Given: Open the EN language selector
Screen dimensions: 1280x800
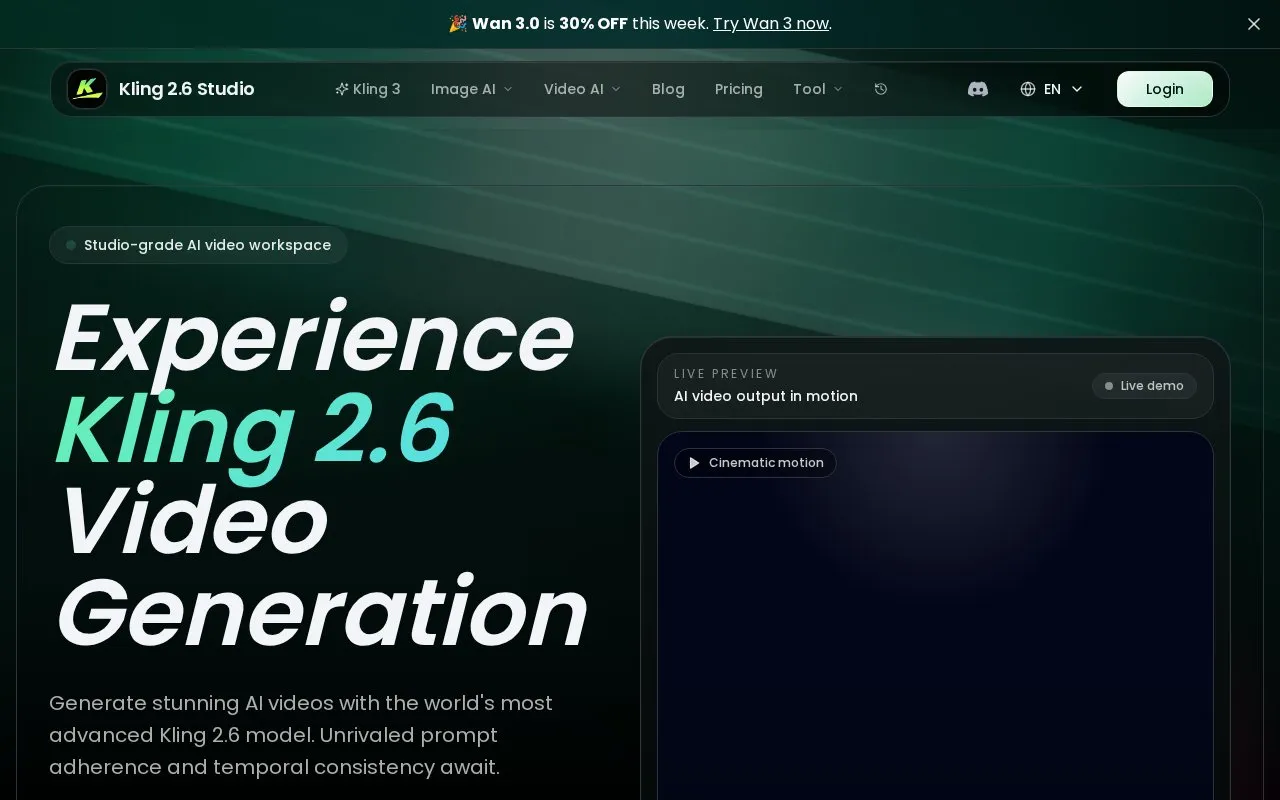Looking at the screenshot, I should pyautogui.click(x=1052, y=89).
